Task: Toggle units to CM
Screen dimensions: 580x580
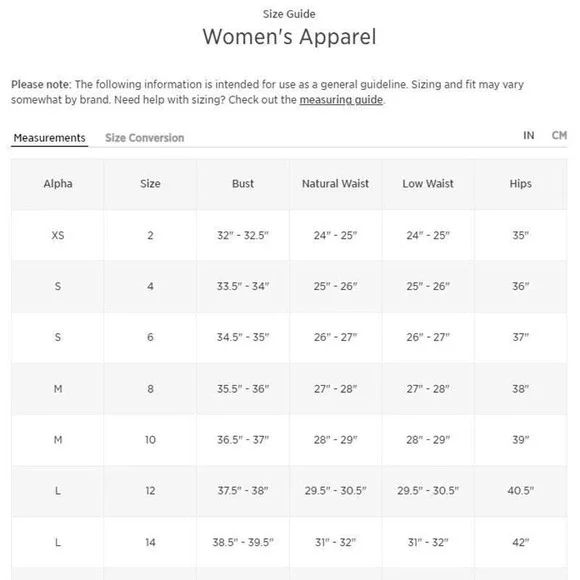Action: [559, 135]
